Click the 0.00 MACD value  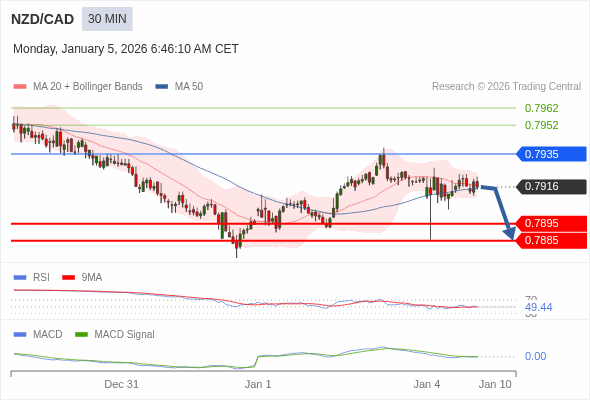point(535,356)
